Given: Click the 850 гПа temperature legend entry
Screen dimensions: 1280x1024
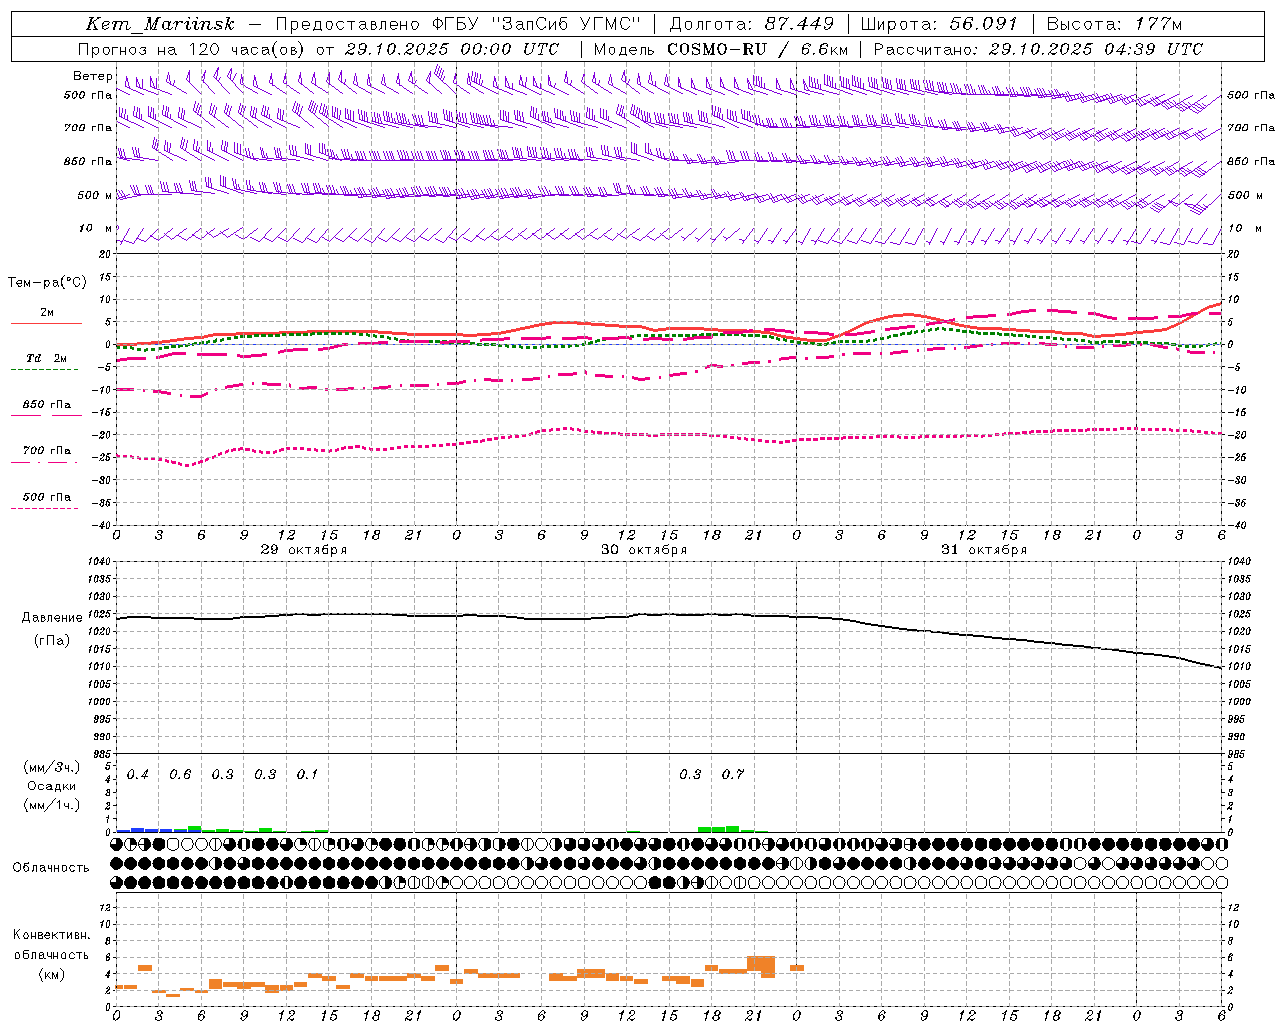Looking at the screenshot, I should 47,404.
